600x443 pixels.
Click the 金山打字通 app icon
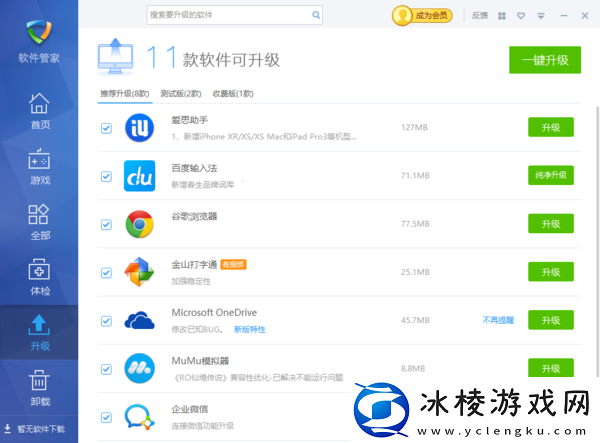click(x=139, y=272)
